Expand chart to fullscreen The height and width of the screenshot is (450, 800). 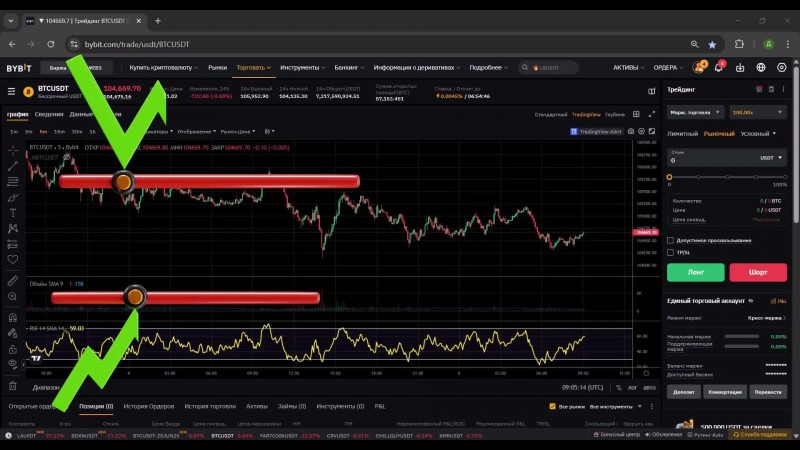coord(652,114)
